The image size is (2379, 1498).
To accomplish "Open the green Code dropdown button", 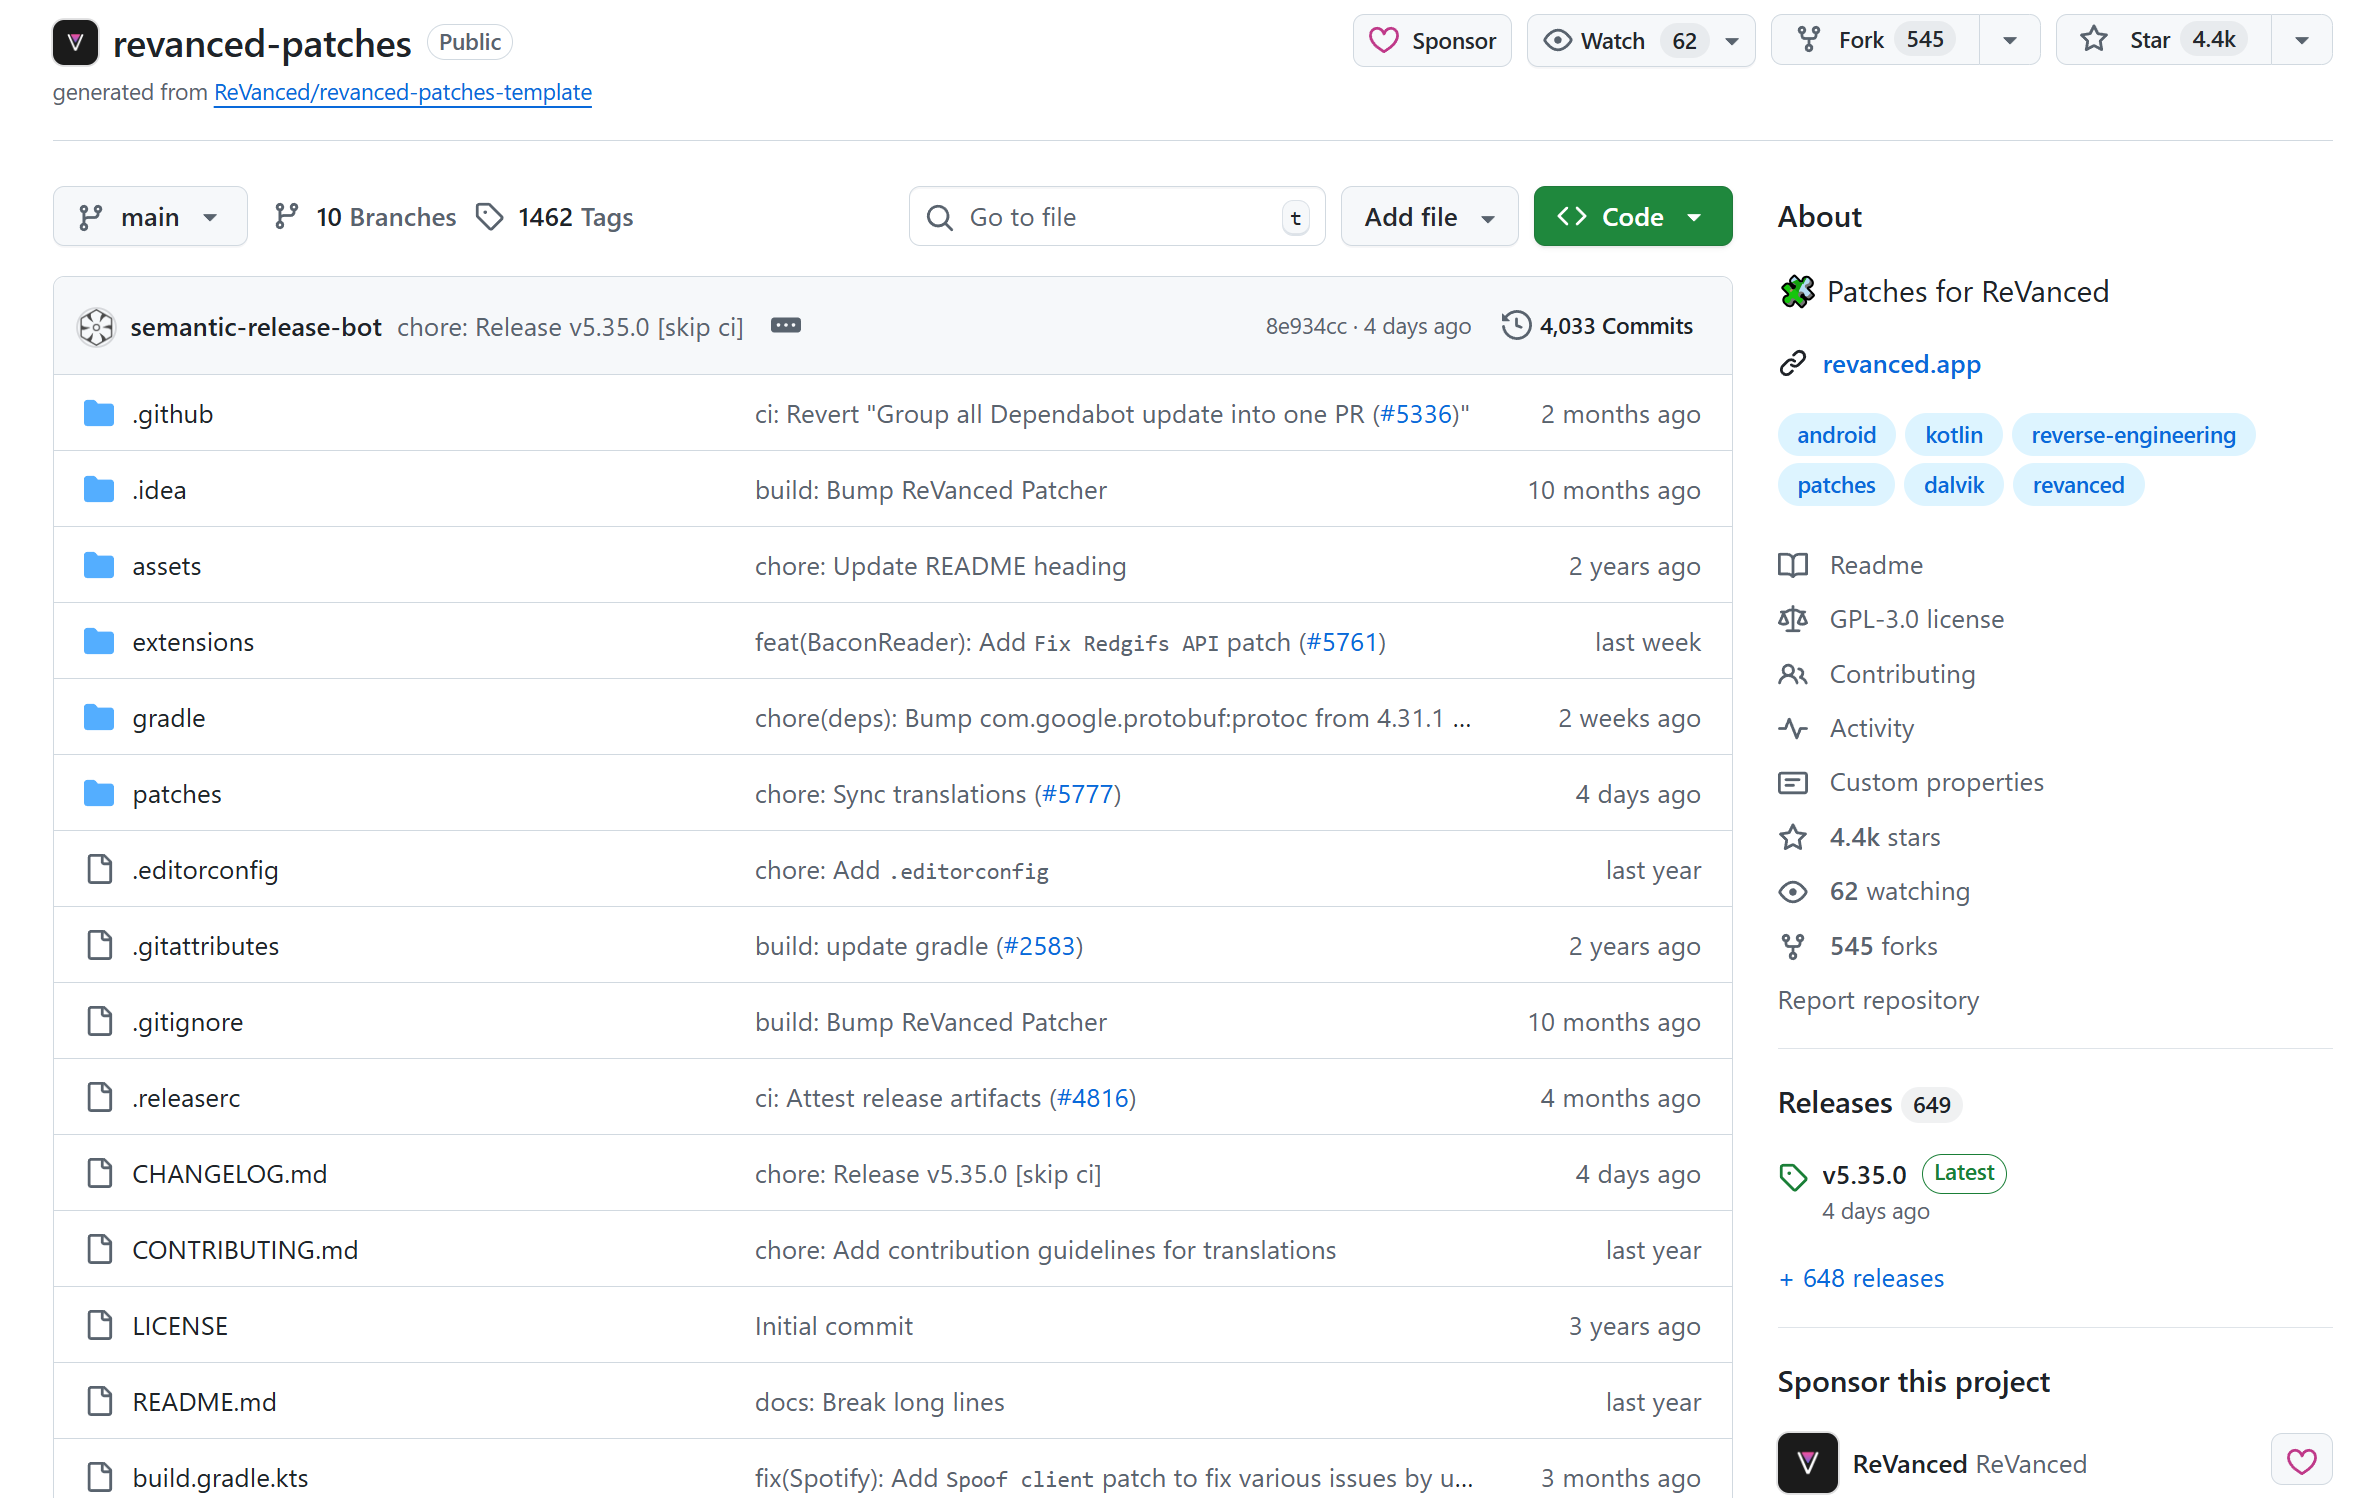I will tap(1632, 217).
